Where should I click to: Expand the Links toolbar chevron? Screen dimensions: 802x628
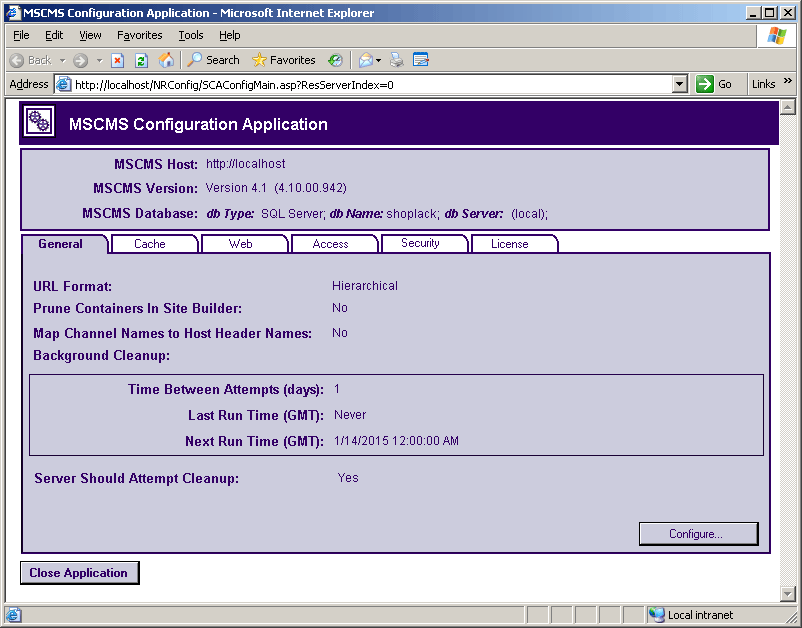pos(788,81)
